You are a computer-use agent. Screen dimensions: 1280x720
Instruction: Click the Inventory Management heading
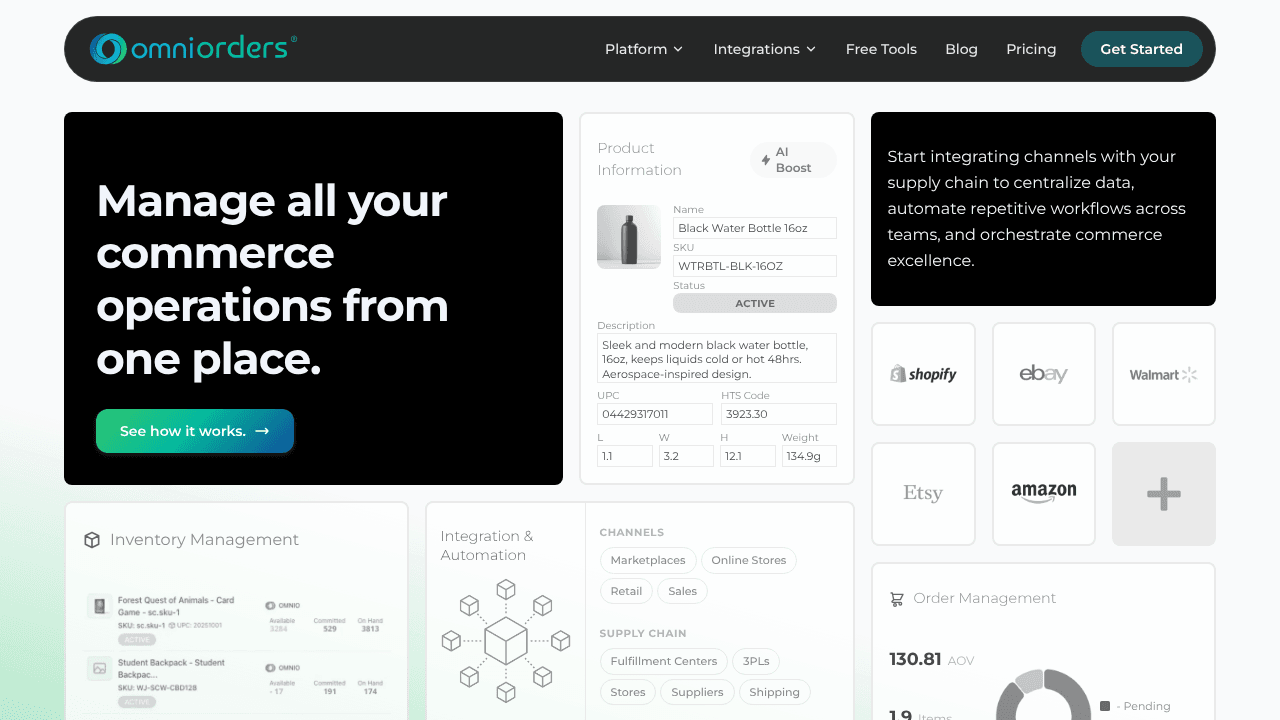pyautogui.click(x=204, y=540)
